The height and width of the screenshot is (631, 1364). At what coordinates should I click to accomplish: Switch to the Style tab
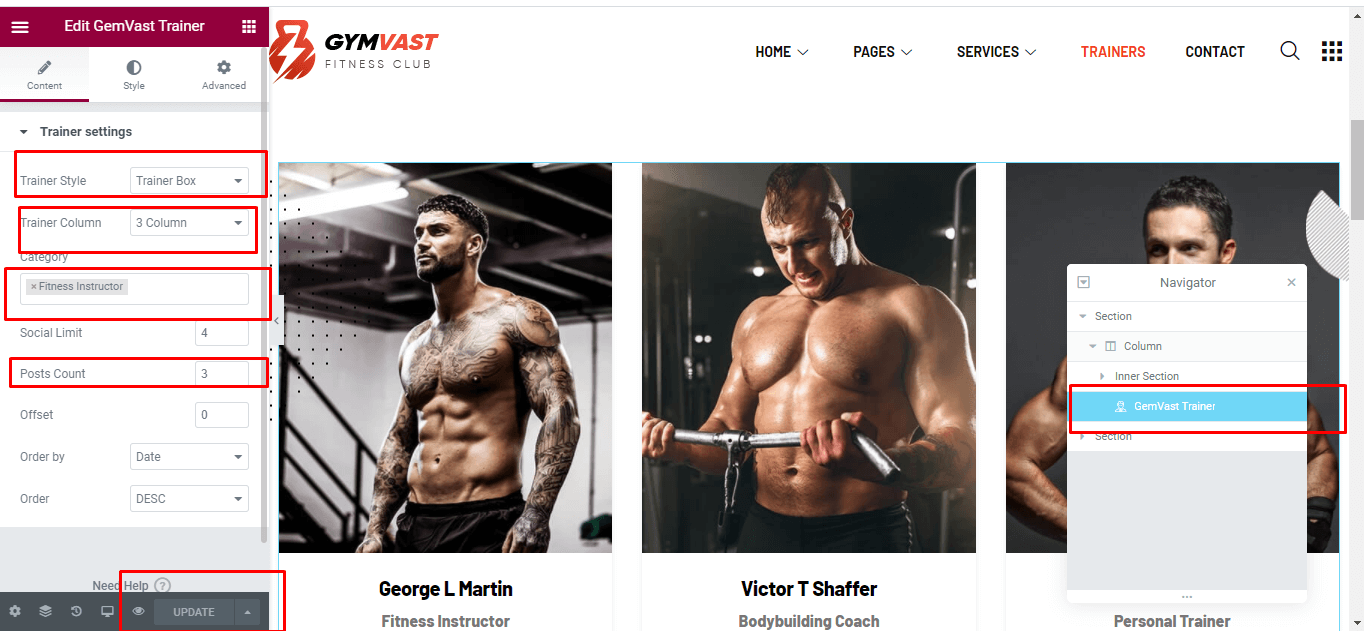tap(134, 75)
